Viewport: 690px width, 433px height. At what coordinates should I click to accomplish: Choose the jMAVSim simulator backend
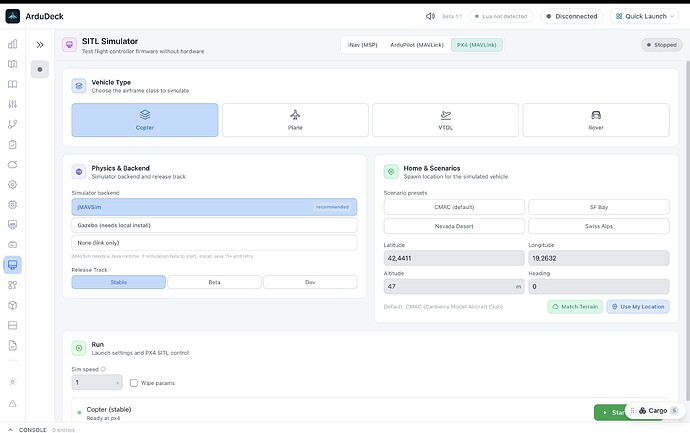pos(214,207)
